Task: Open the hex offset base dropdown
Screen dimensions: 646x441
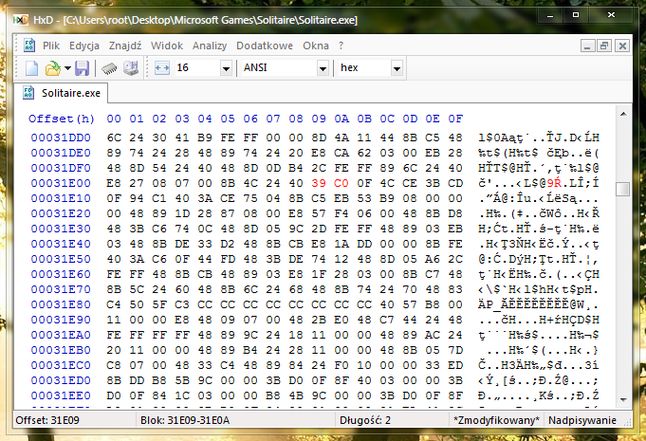Action: [396, 68]
